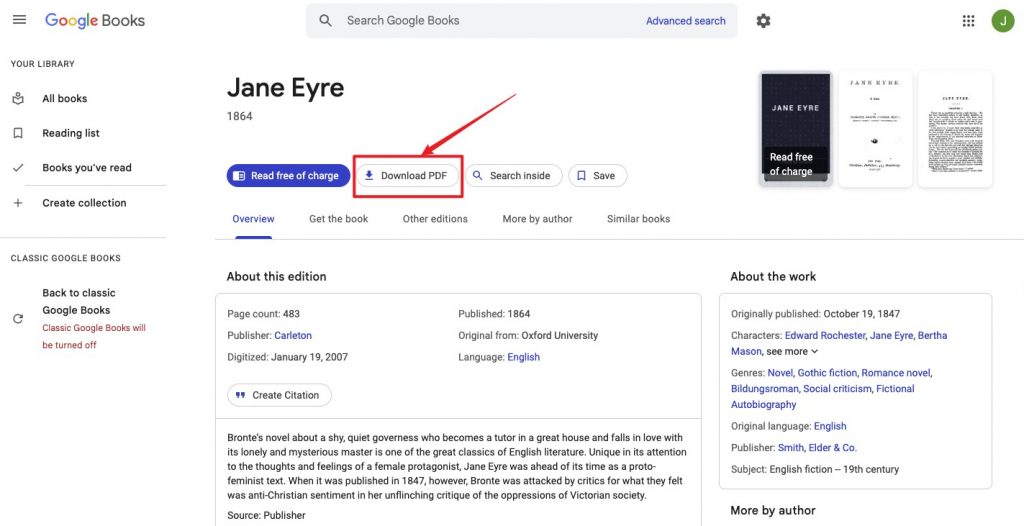
Task: Click the search magnifier icon
Action: pos(325,20)
